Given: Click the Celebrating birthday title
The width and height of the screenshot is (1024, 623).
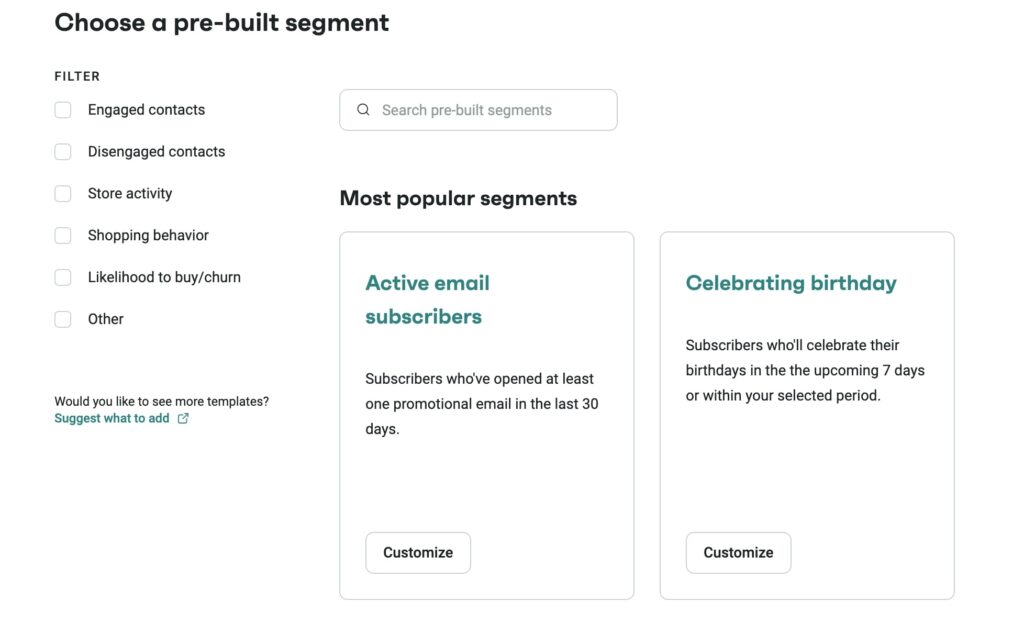Looking at the screenshot, I should pos(791,282).
